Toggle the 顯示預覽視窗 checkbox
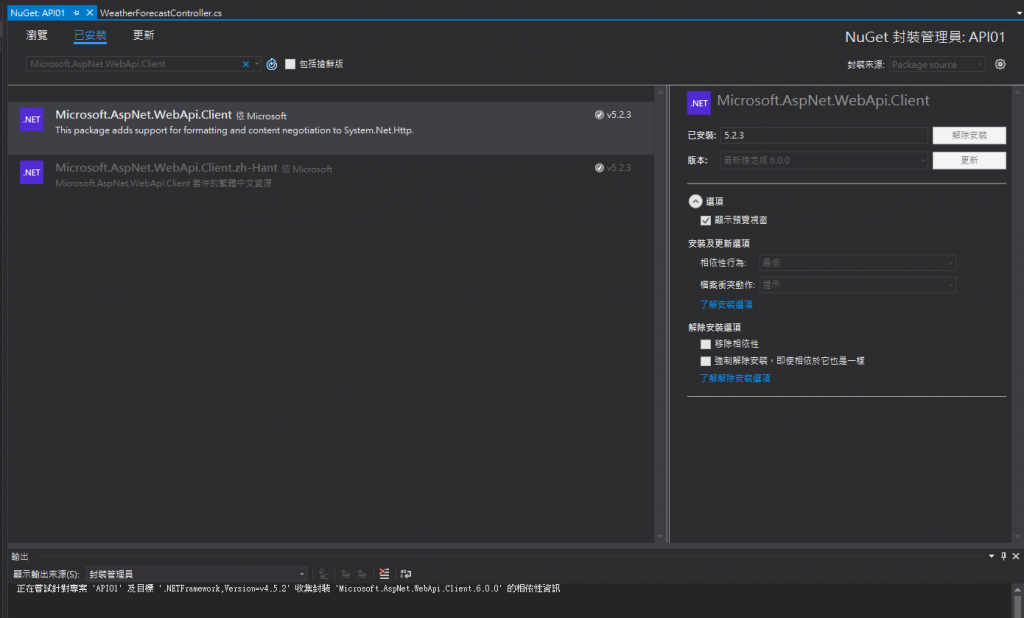This screenshot has height=618, width=1024. tap(705, 220)
